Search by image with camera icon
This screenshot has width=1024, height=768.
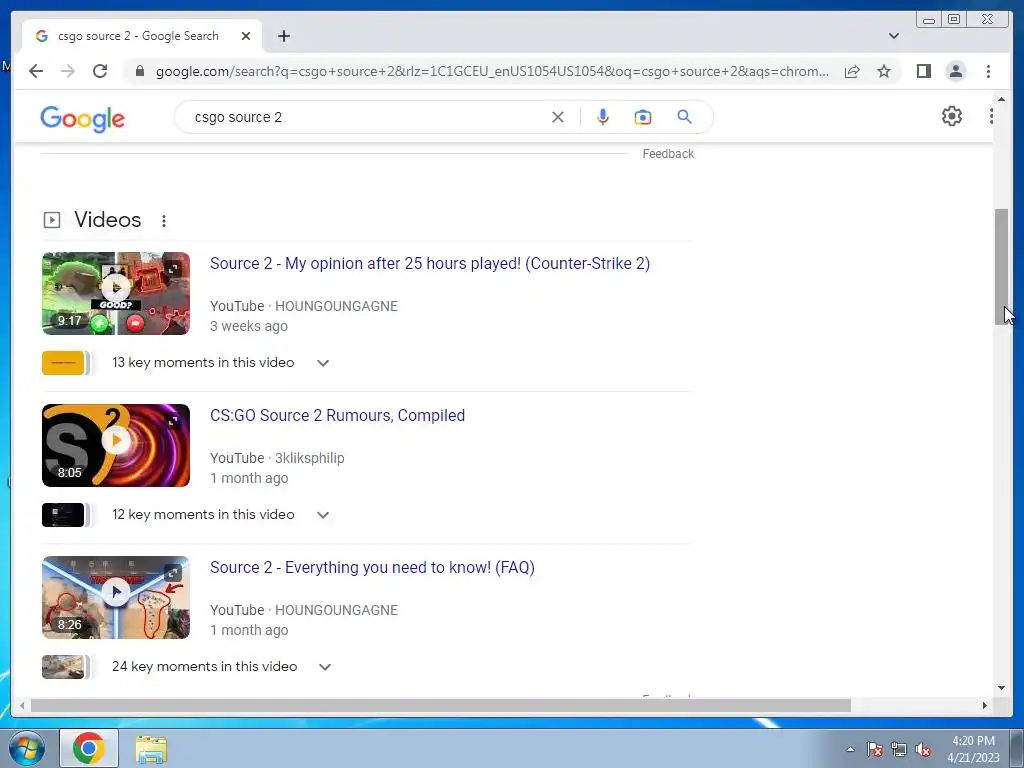tap(643, 117)
